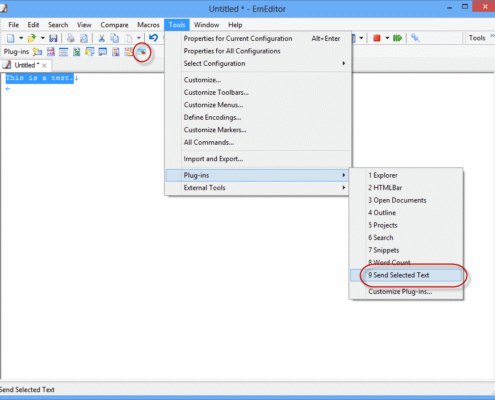Image resolution: width=495 pixels, height=400 pixels.
Task: Choose 3 Open Documents in submenu
Action: coord(406,200)
